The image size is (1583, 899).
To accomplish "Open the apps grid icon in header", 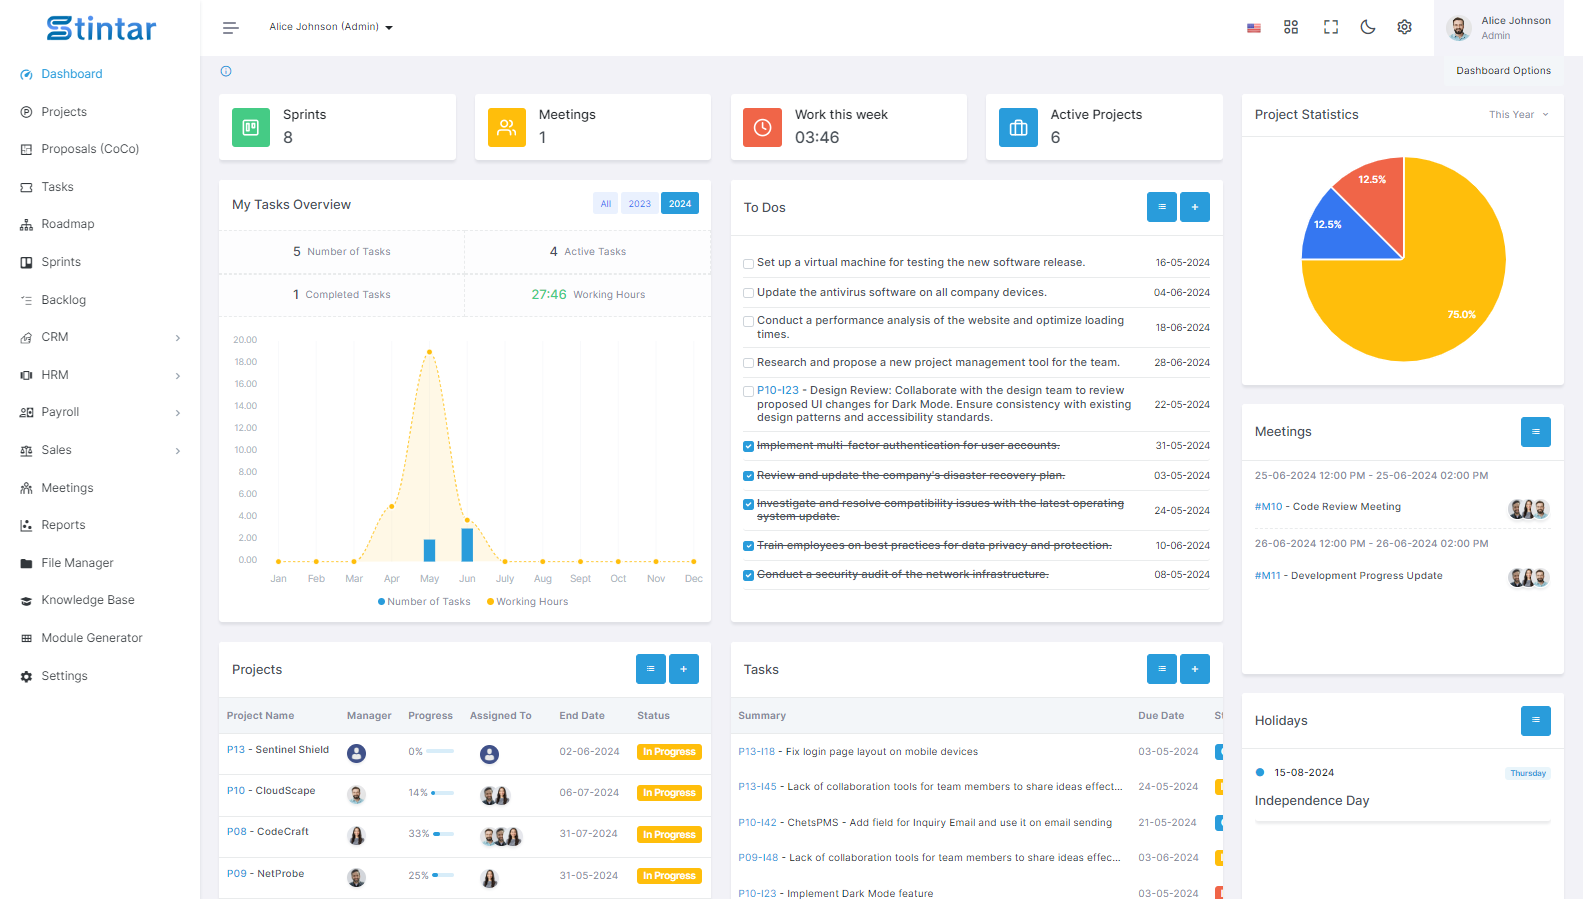I will pos(1291,27).
